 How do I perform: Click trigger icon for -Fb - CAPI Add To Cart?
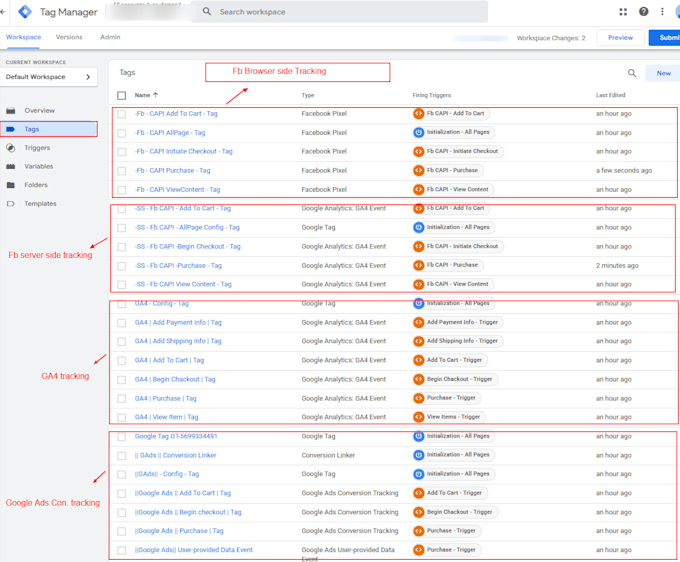click(418, 114)
